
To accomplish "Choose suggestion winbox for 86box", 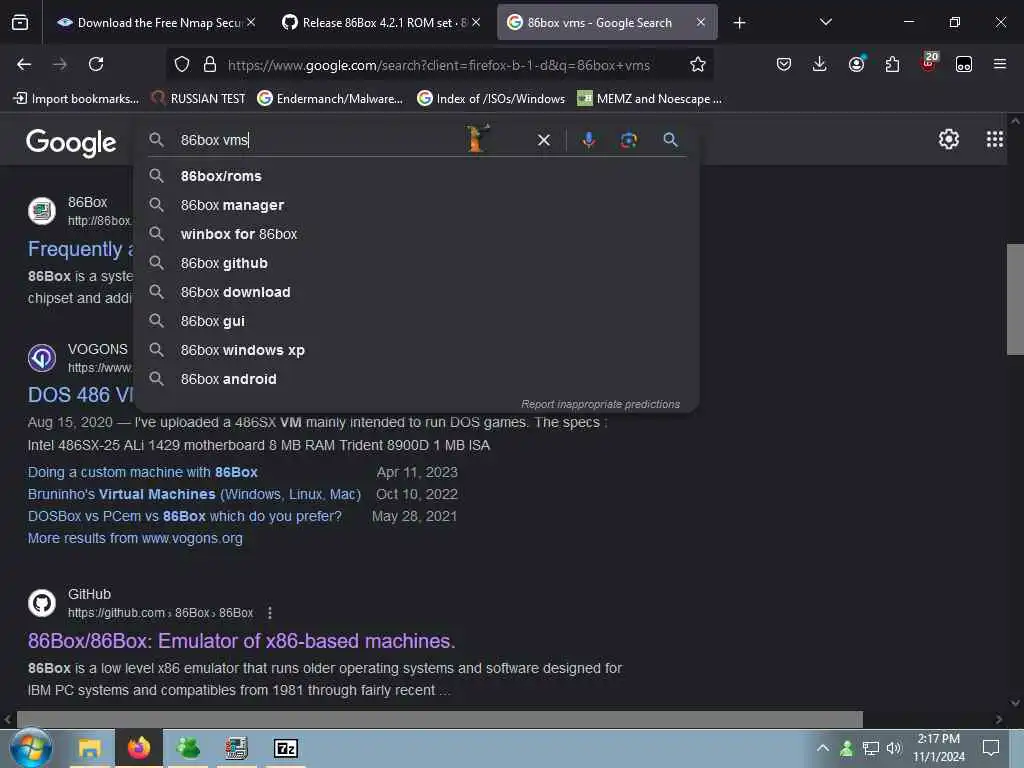I will click(x=416, y=234).
